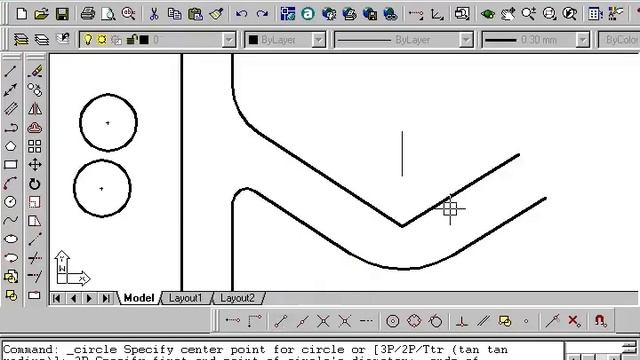This screenshot has width=640, height=360.
Task: Click Snap to Tangent icon
Action: (x=436, y=321)
